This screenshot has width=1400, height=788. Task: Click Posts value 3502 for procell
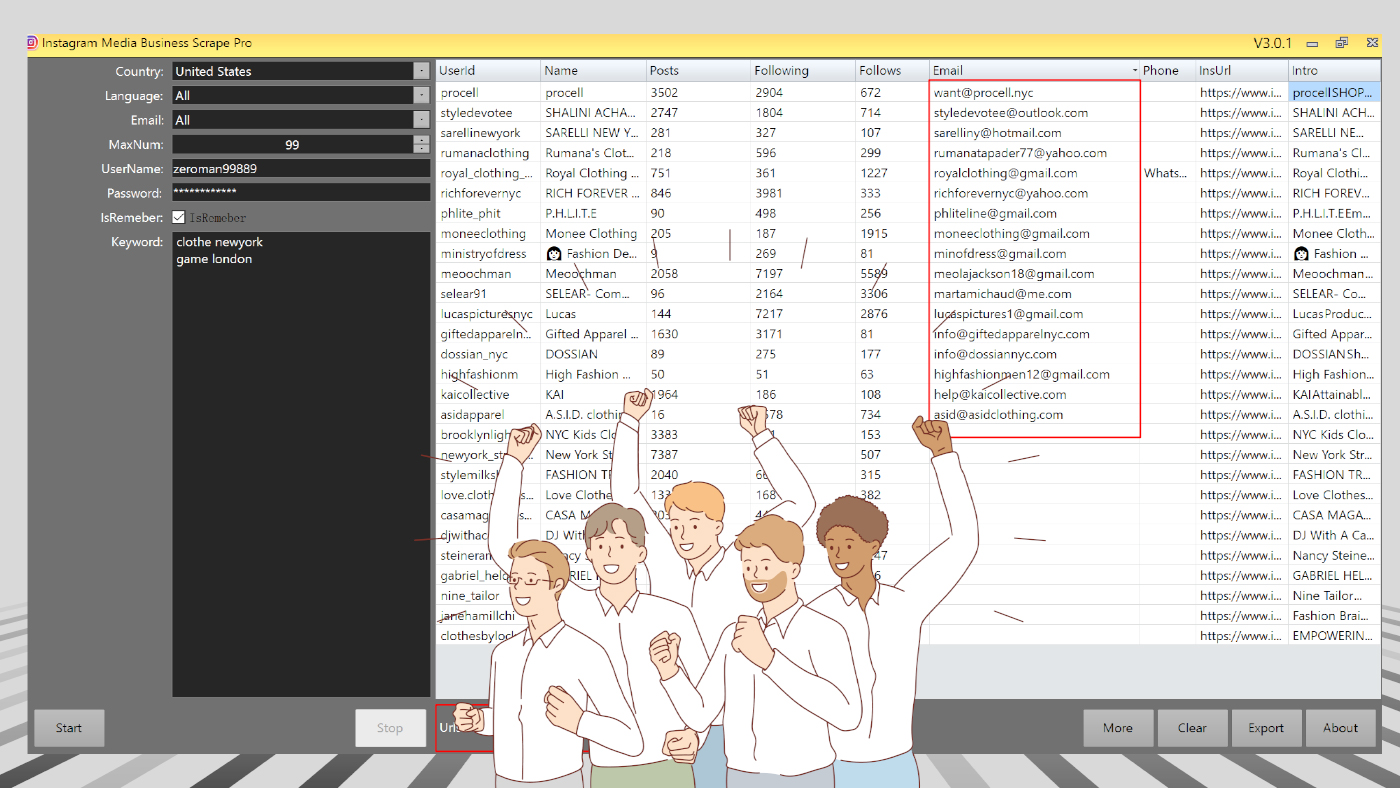tap(699, 93)
